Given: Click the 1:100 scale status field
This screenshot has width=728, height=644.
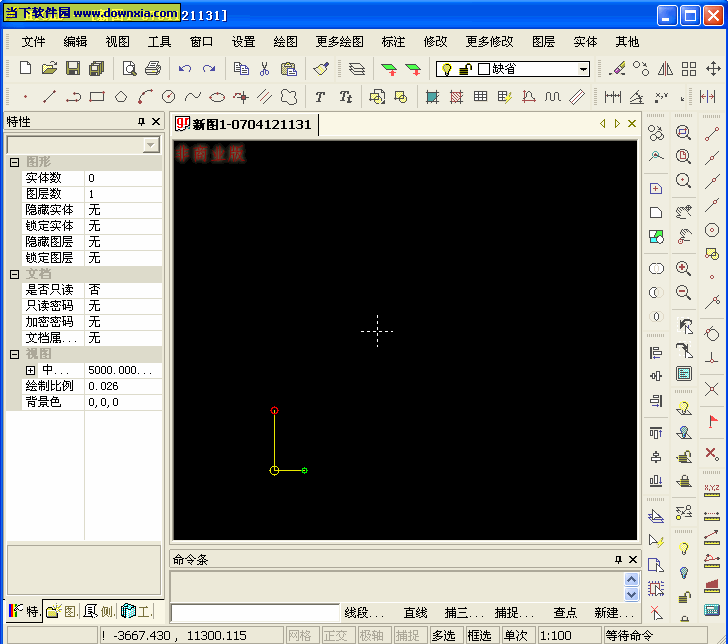Looking at the screenshot, I should [x=569, y=635].
